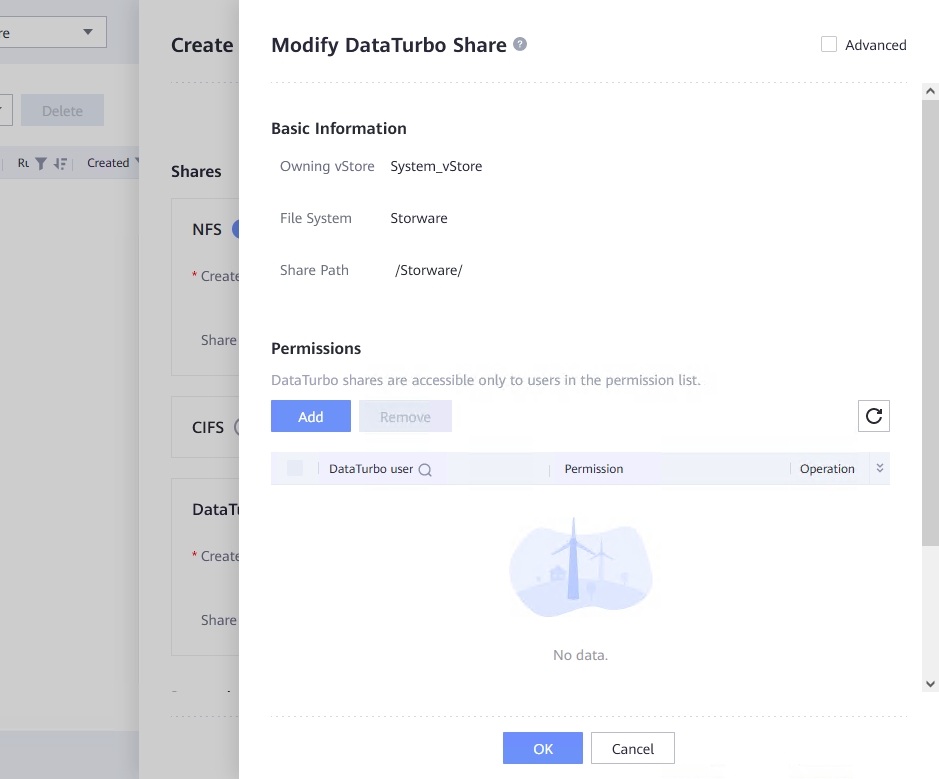Expand column options with double chevron
Viewport: 939px width, 779px height.
click(x=880, y=468)
